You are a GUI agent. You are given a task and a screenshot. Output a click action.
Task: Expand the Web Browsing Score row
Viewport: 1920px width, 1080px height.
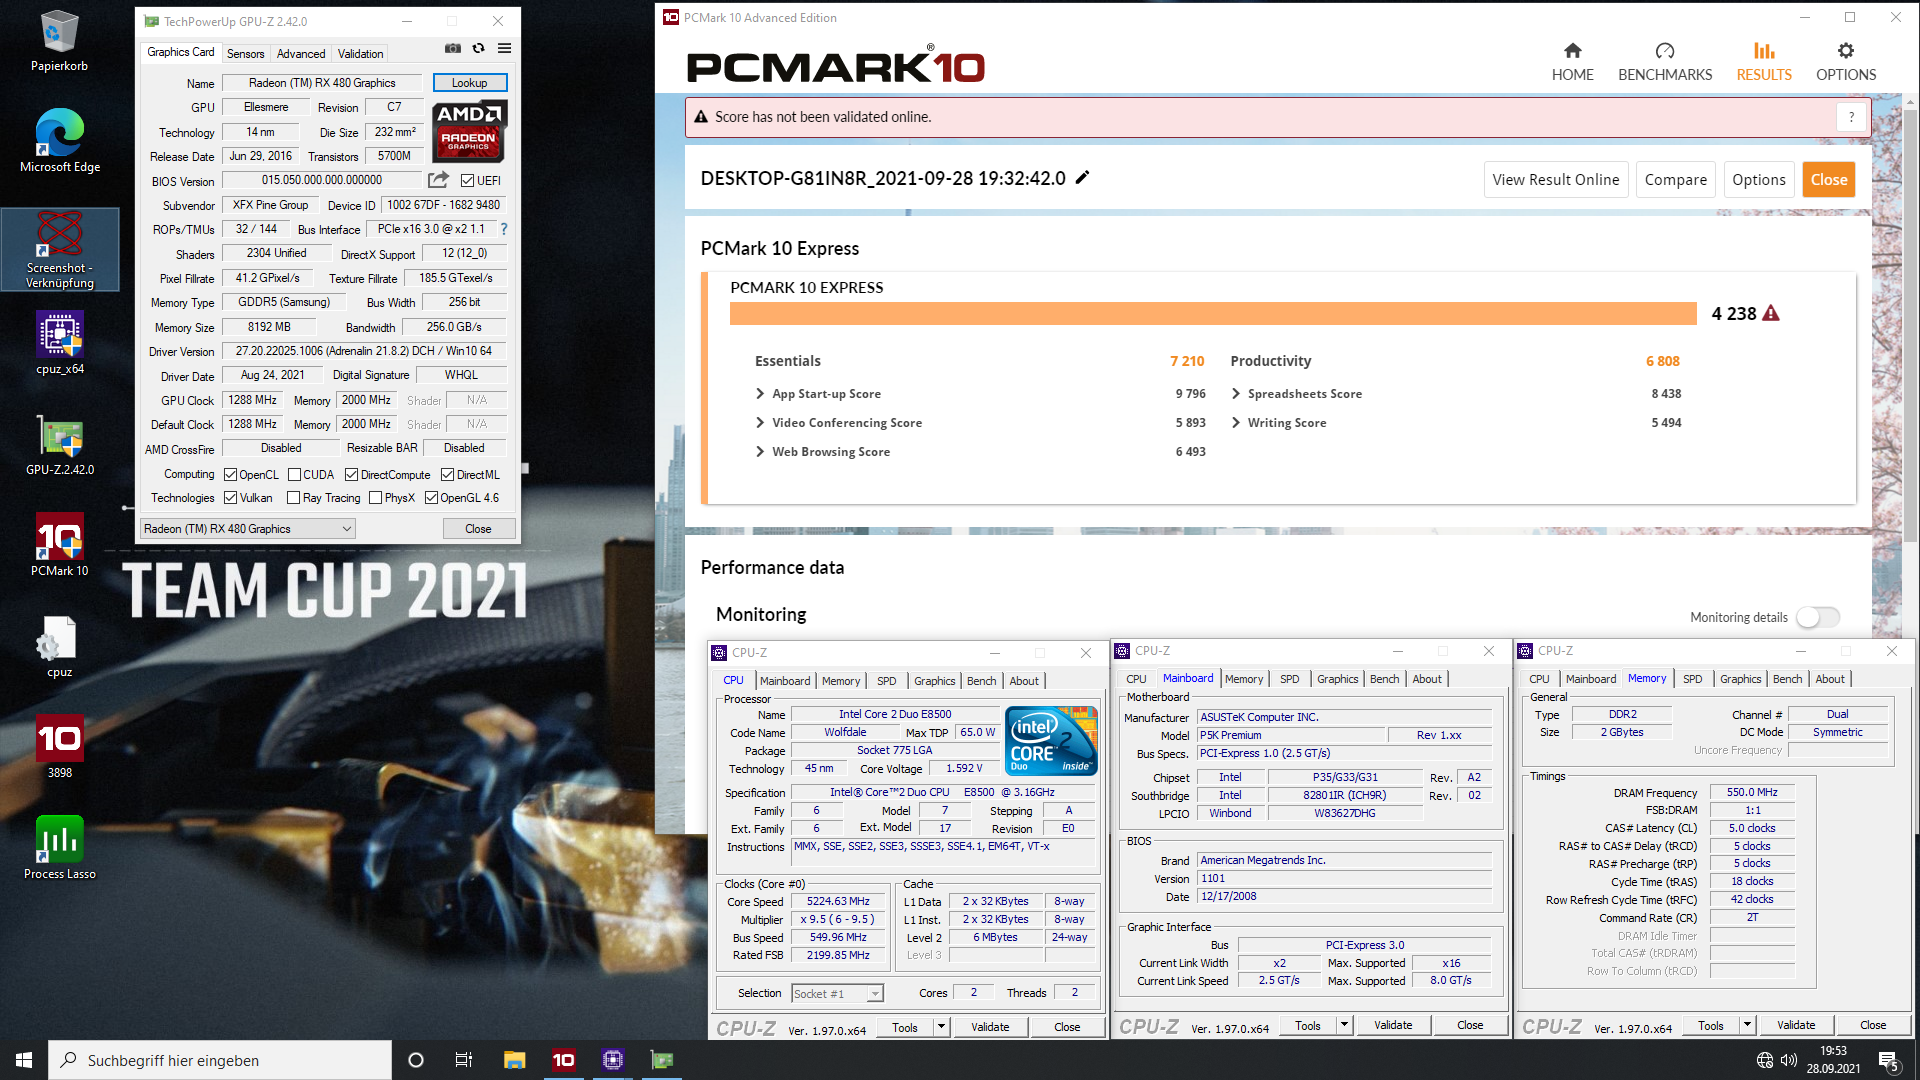[x=760, y=452]
